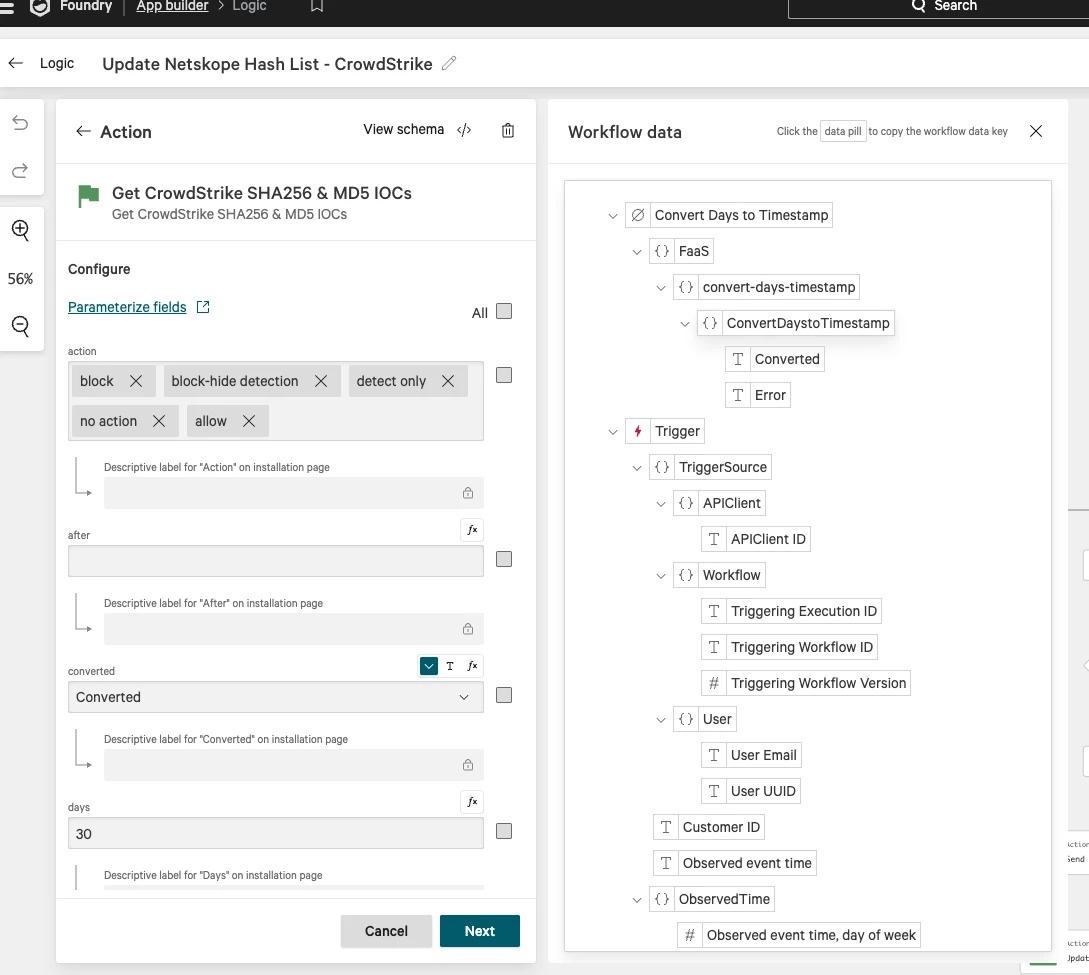Click the Foundry logo icon
Viewport: 1089px width, 975px height.
(x=40, y=6)
